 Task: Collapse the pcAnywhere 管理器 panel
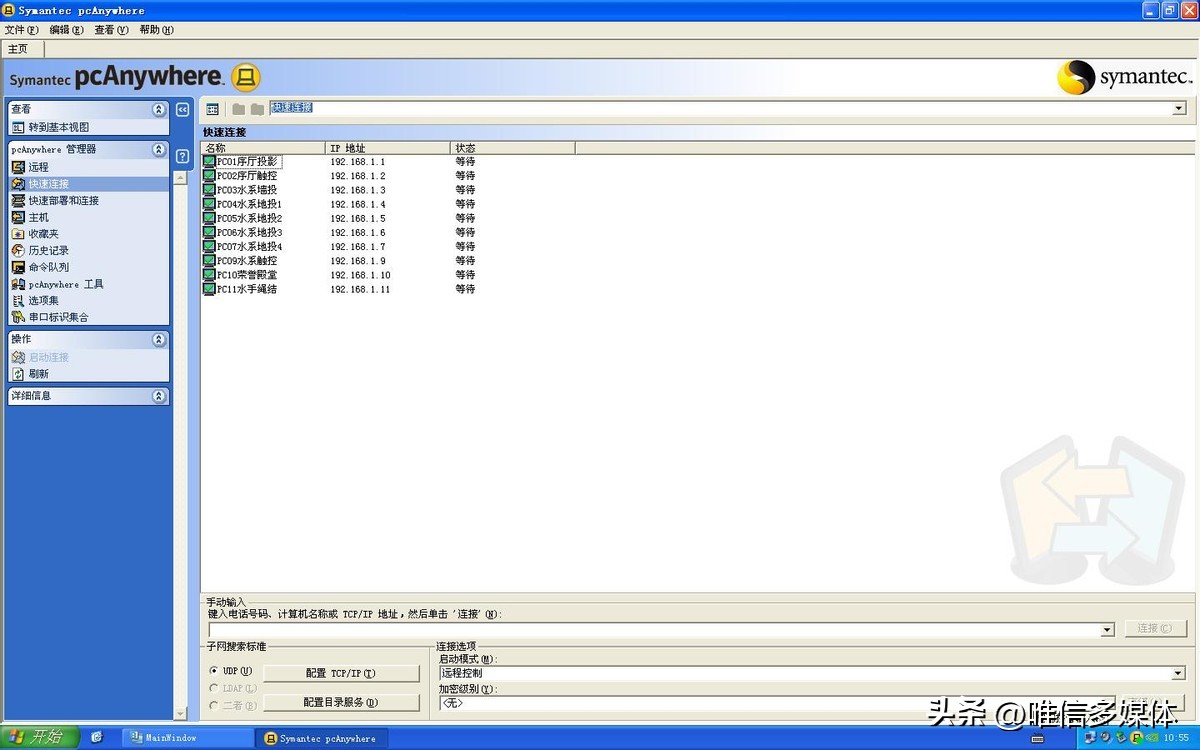point(158,149)
